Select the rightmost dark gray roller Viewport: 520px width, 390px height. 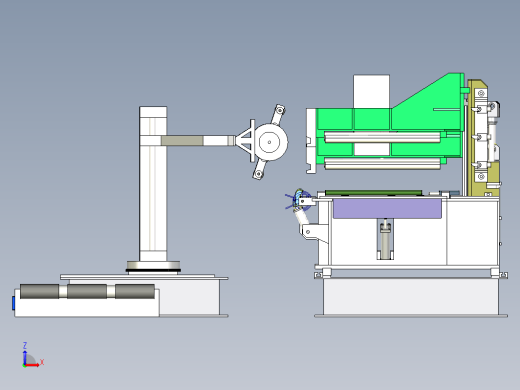pos(135,291)
